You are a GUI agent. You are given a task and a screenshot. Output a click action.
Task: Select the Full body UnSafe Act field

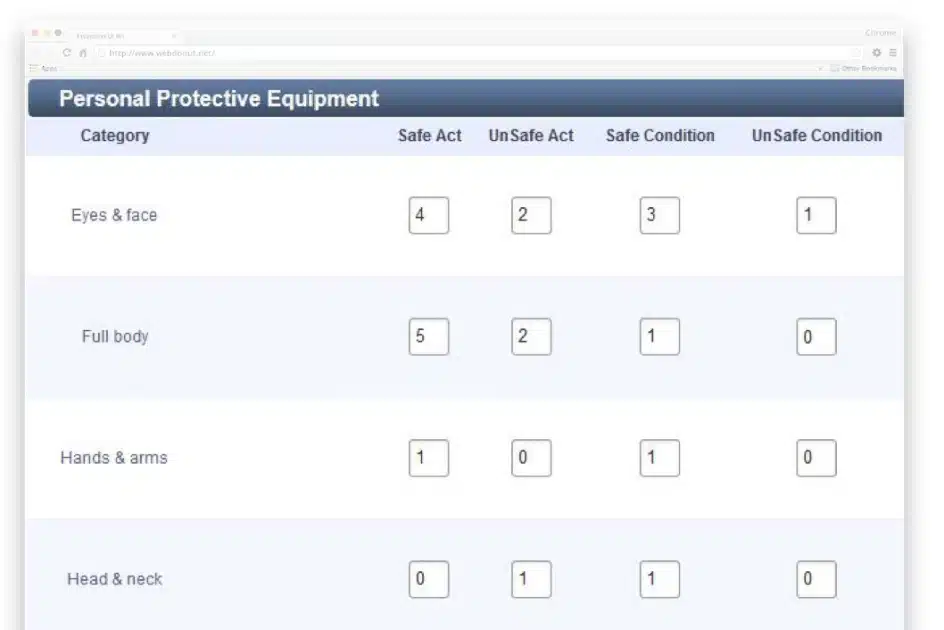click(x=531, y=336)
